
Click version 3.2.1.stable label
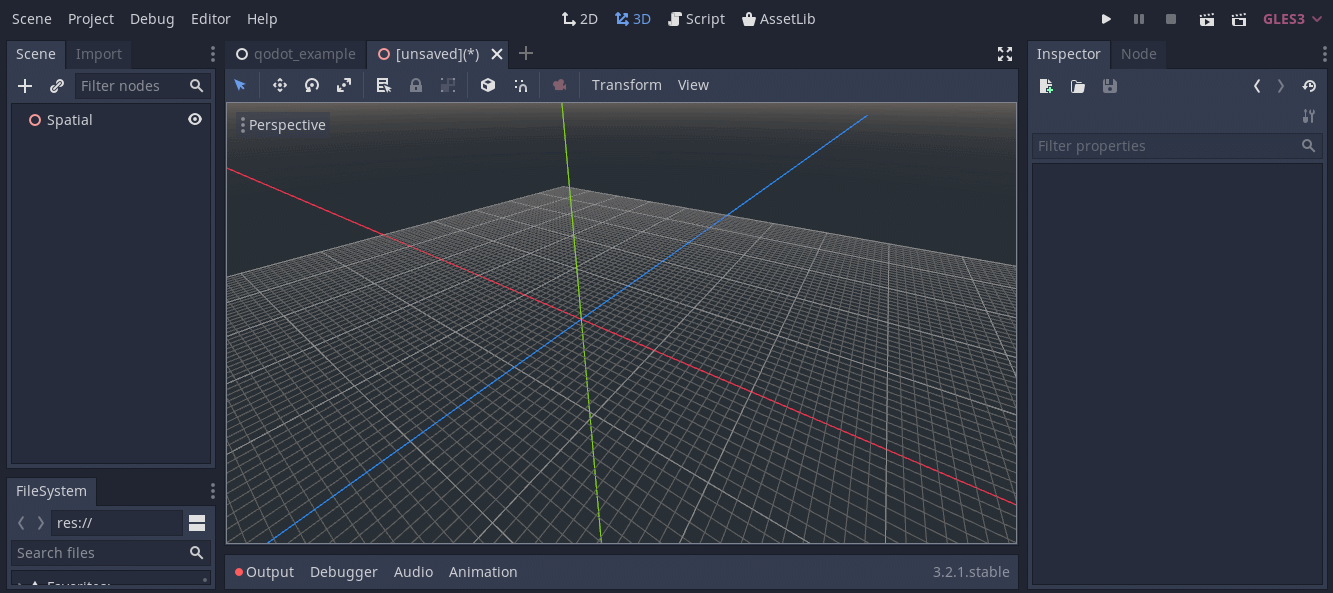[x=971, y=572]
